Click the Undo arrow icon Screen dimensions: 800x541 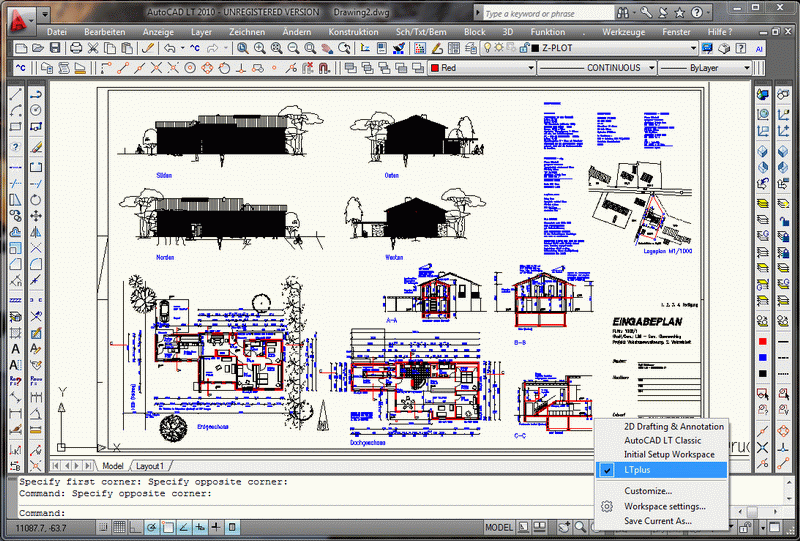[169, 48]
